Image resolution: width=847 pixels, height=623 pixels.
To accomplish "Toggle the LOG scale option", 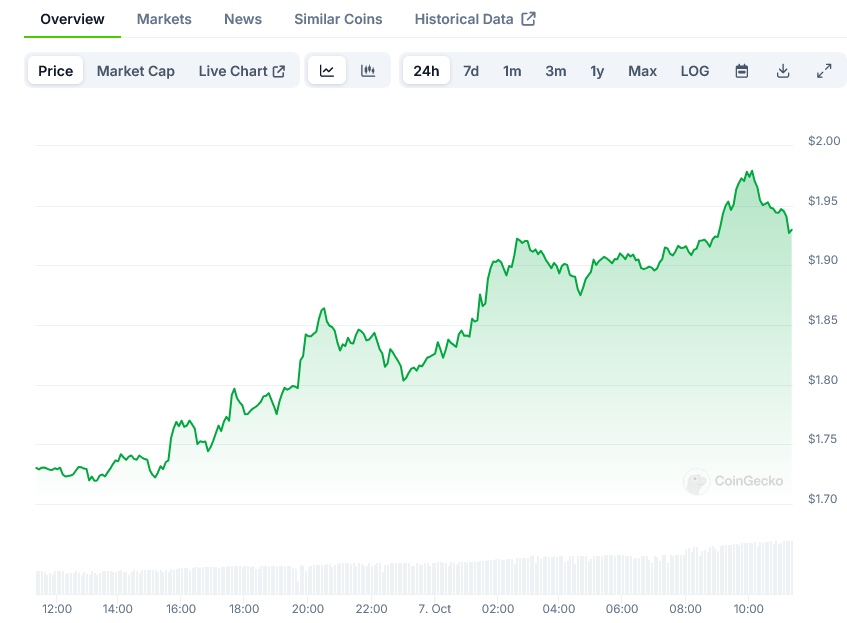I will tap(695, 71).
